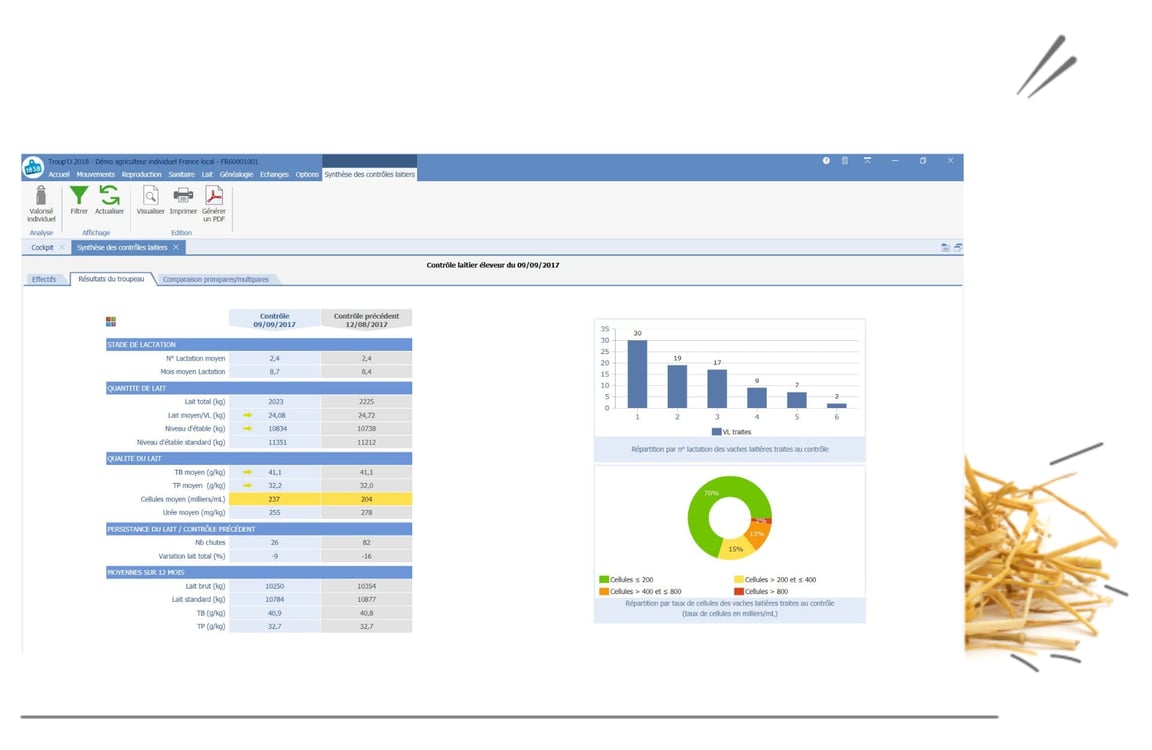Click the colored grid icon above the table
Viewport: 1152px width, 750px height.
(x=111, y=321)
